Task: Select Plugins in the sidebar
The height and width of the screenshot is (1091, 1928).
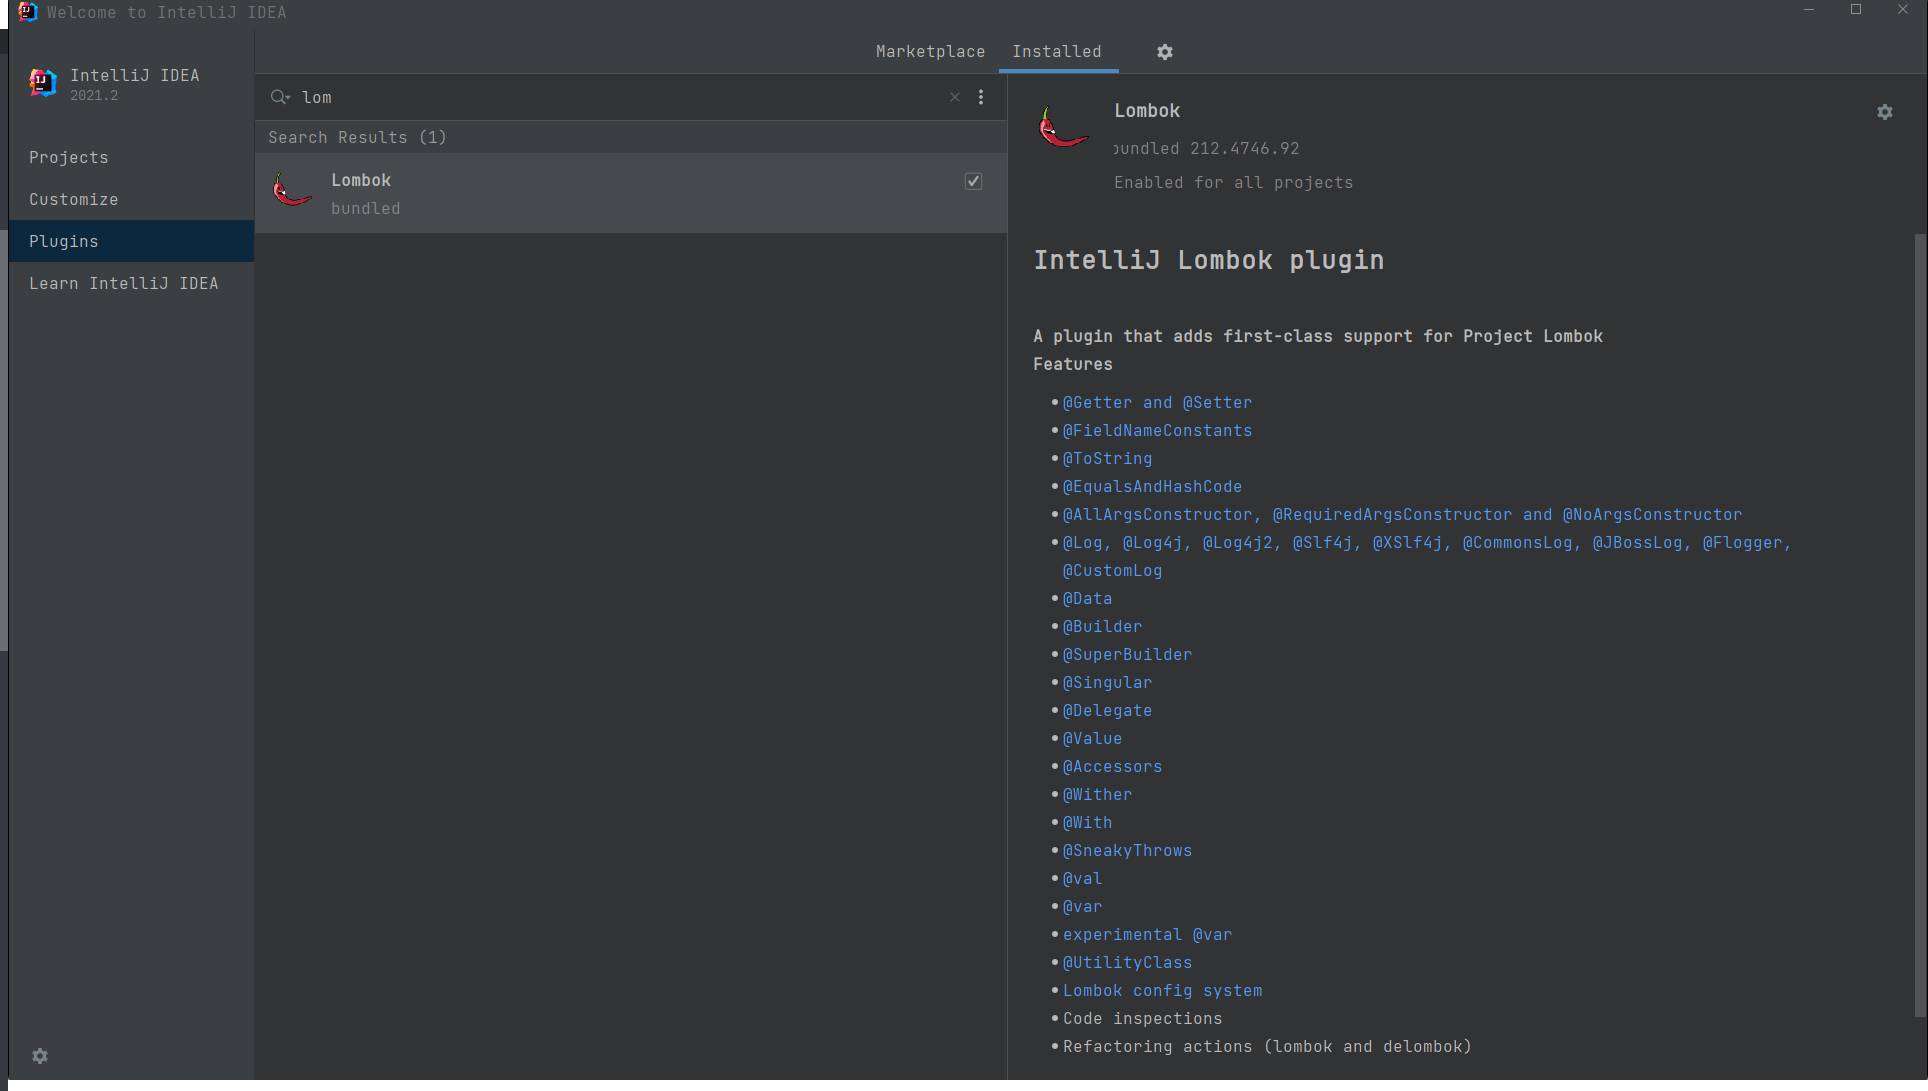Action: pyautogui.click(x=131, y=241)
